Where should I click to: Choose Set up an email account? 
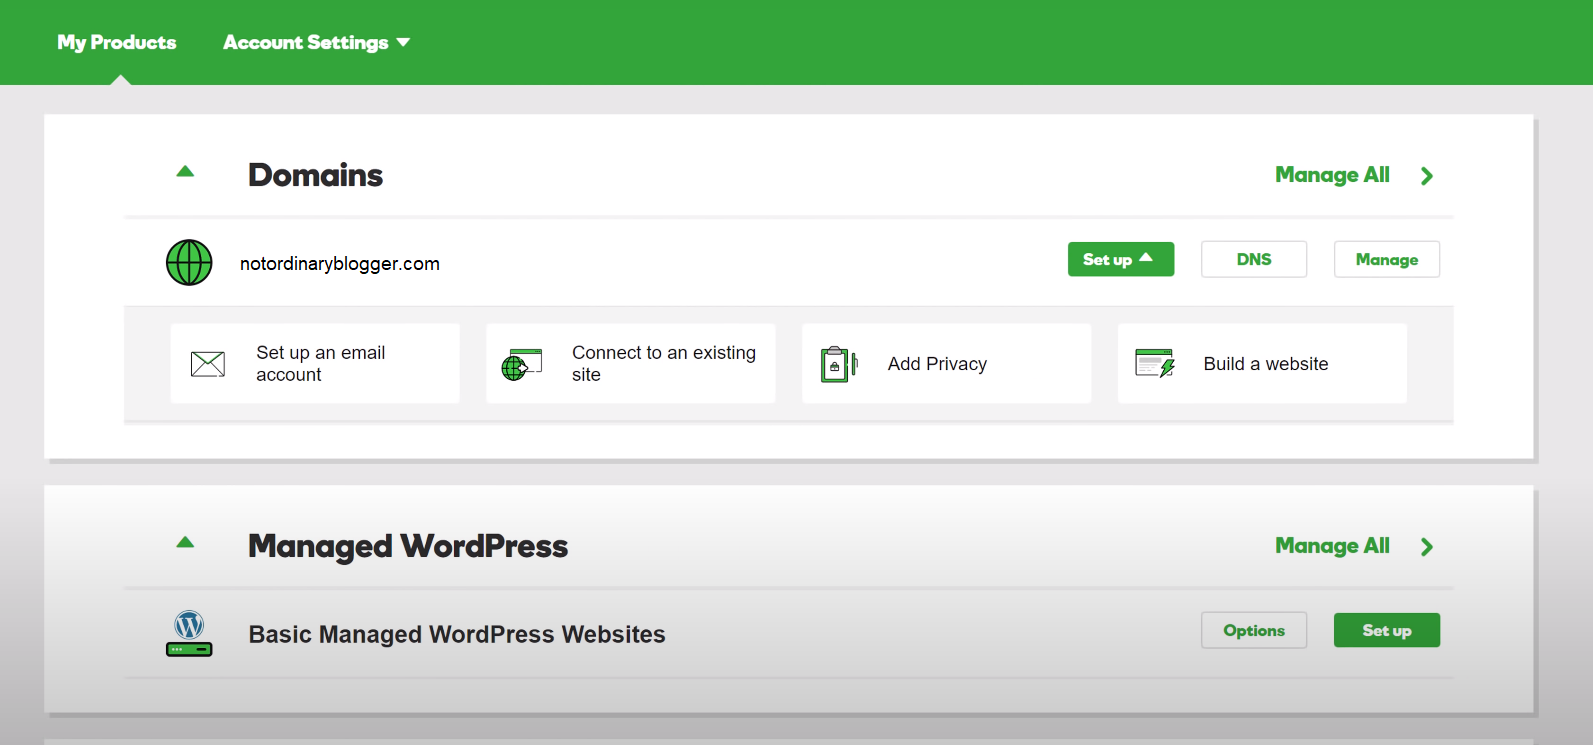(315, 363)
